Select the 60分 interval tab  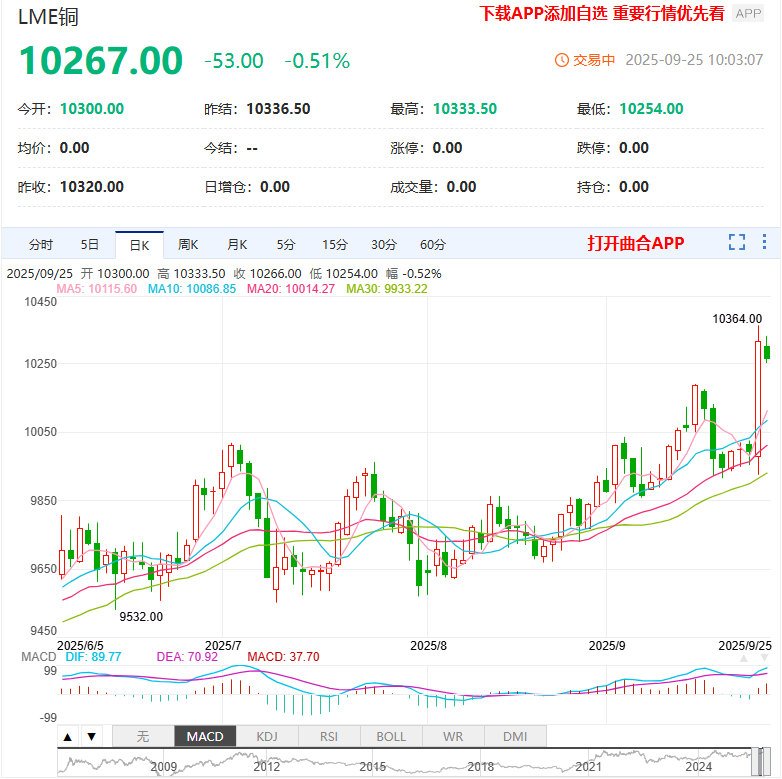point(432,245)
